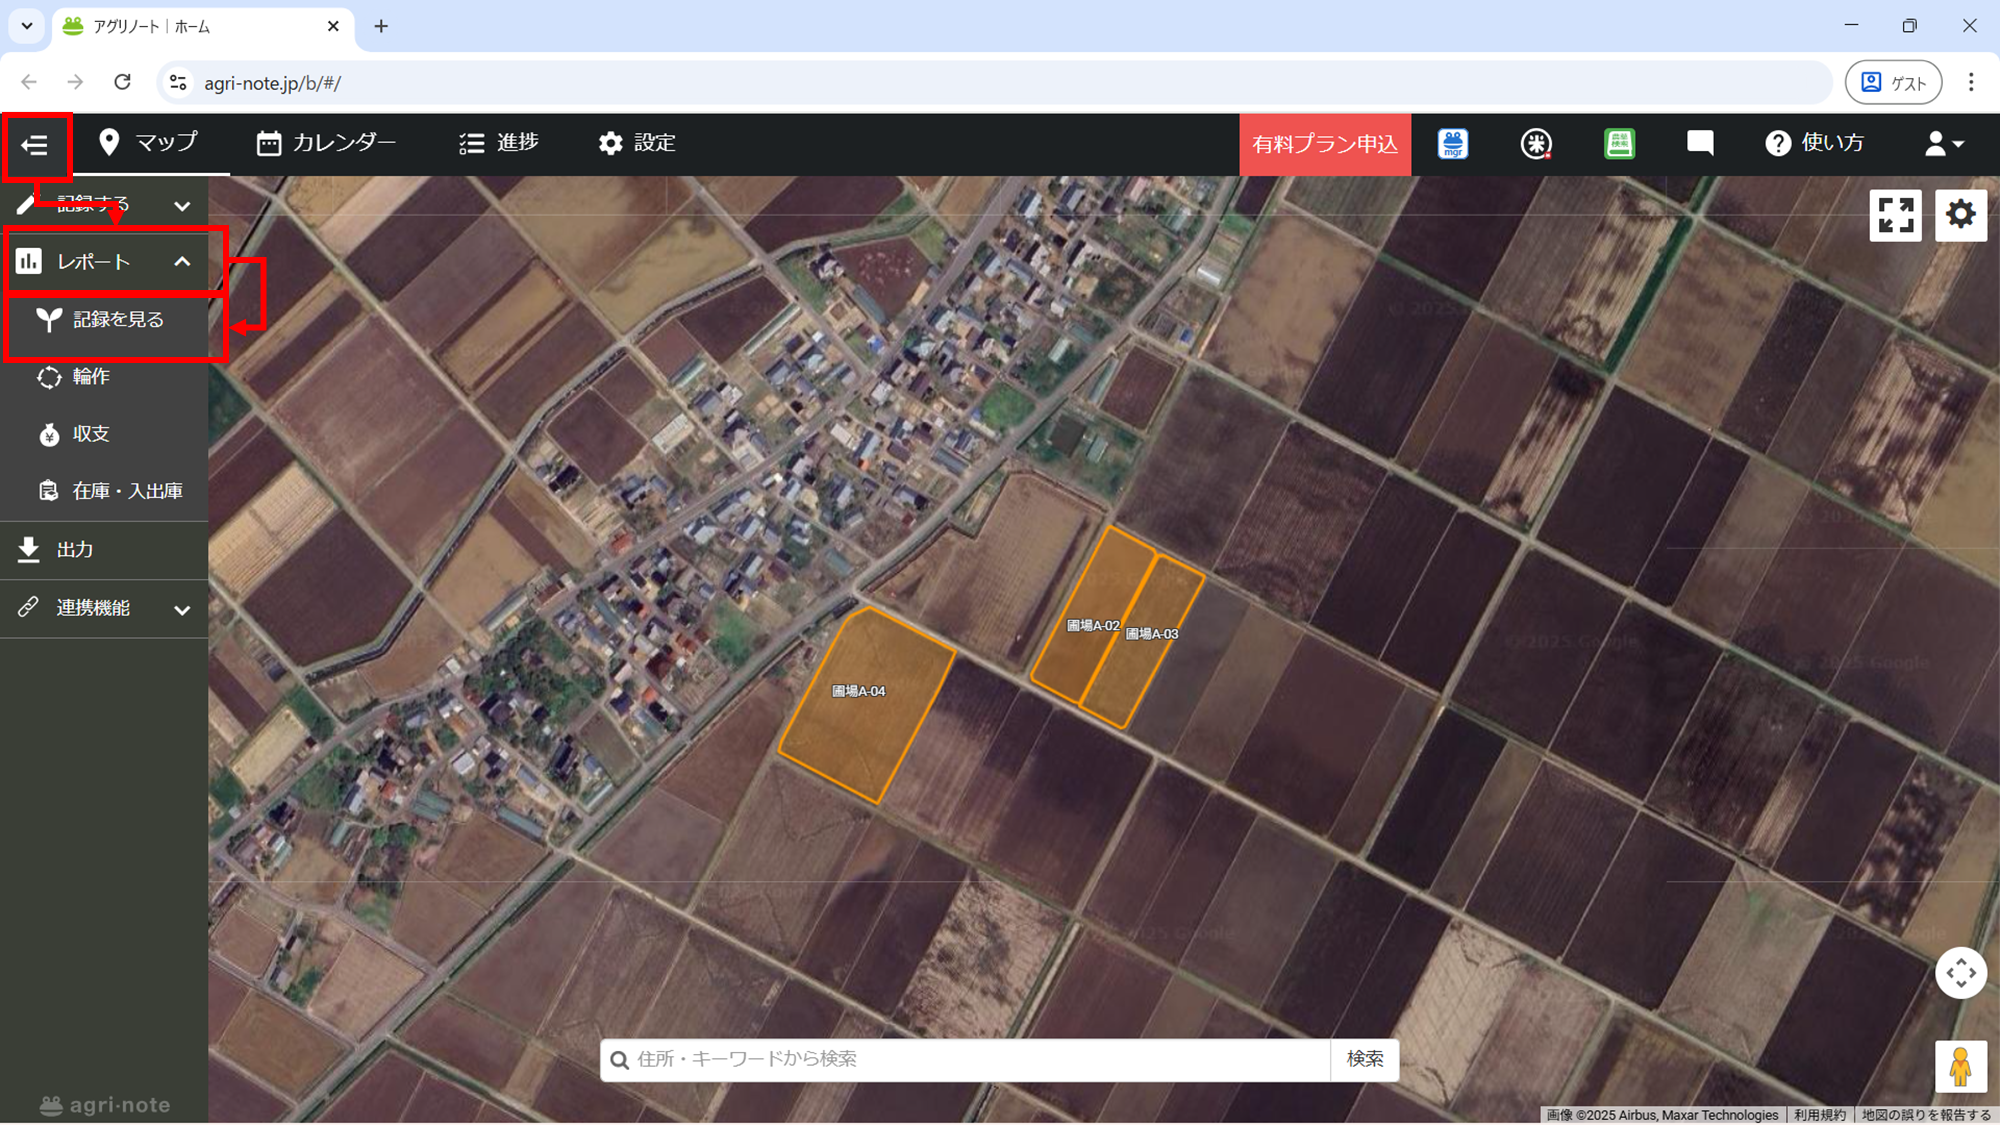Open 出力 in the sidebar
Screen dimensions: 2000x1125
click(x=104, y=549)
